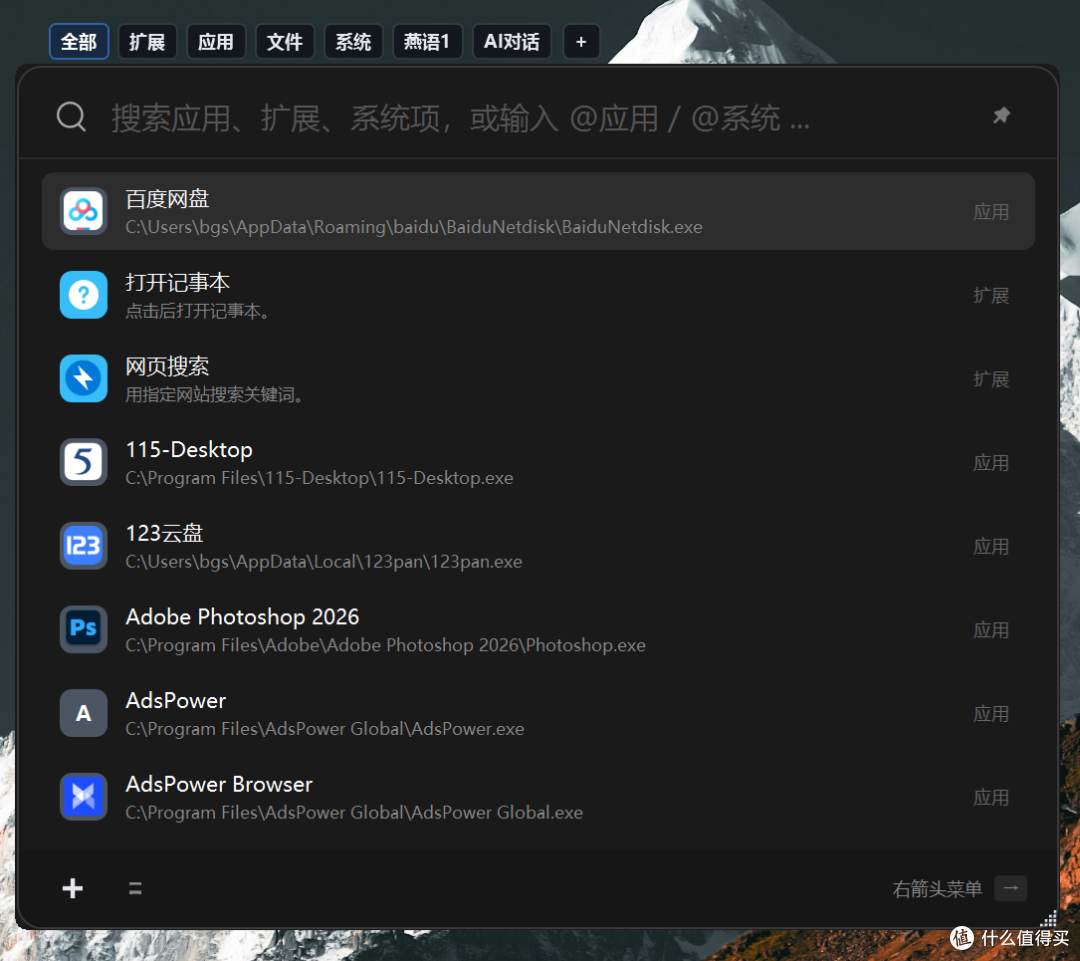The image size is (1080, 961).
Task: Click the 123云盘 app icon
Action: [83, 546]
